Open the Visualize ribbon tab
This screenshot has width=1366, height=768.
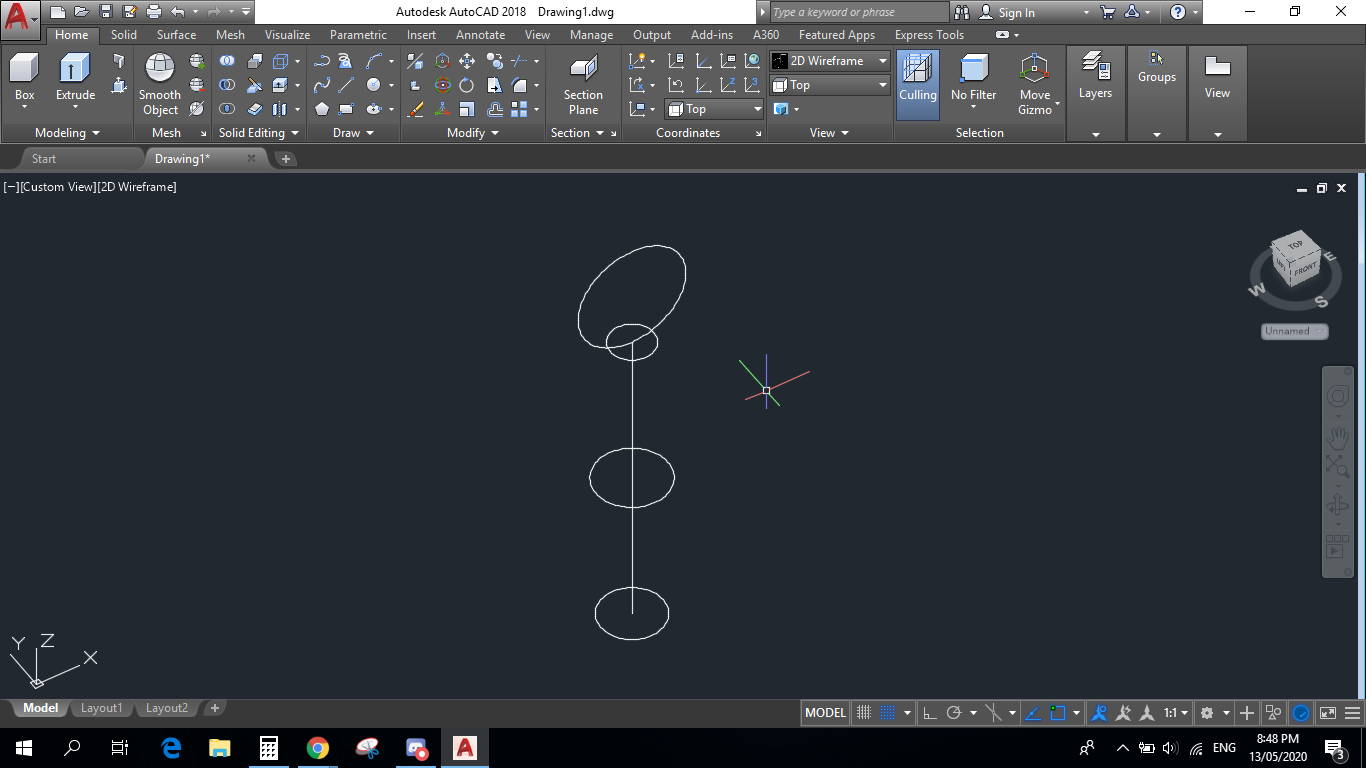pyautogui.click(x=287, y=35)
